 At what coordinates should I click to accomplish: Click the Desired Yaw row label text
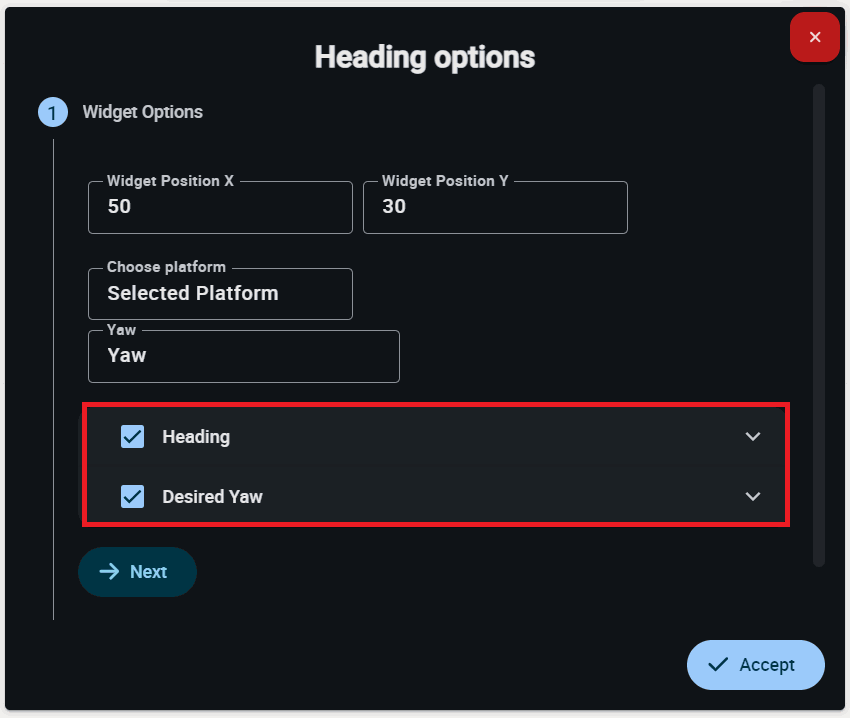212,497
